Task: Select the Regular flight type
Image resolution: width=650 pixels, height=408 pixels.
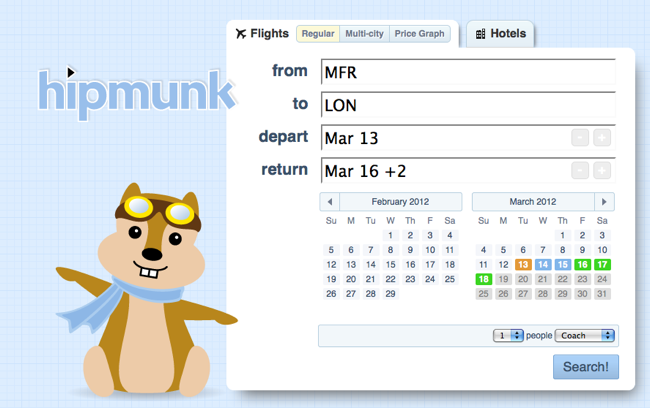Action: tap(318, 34)
